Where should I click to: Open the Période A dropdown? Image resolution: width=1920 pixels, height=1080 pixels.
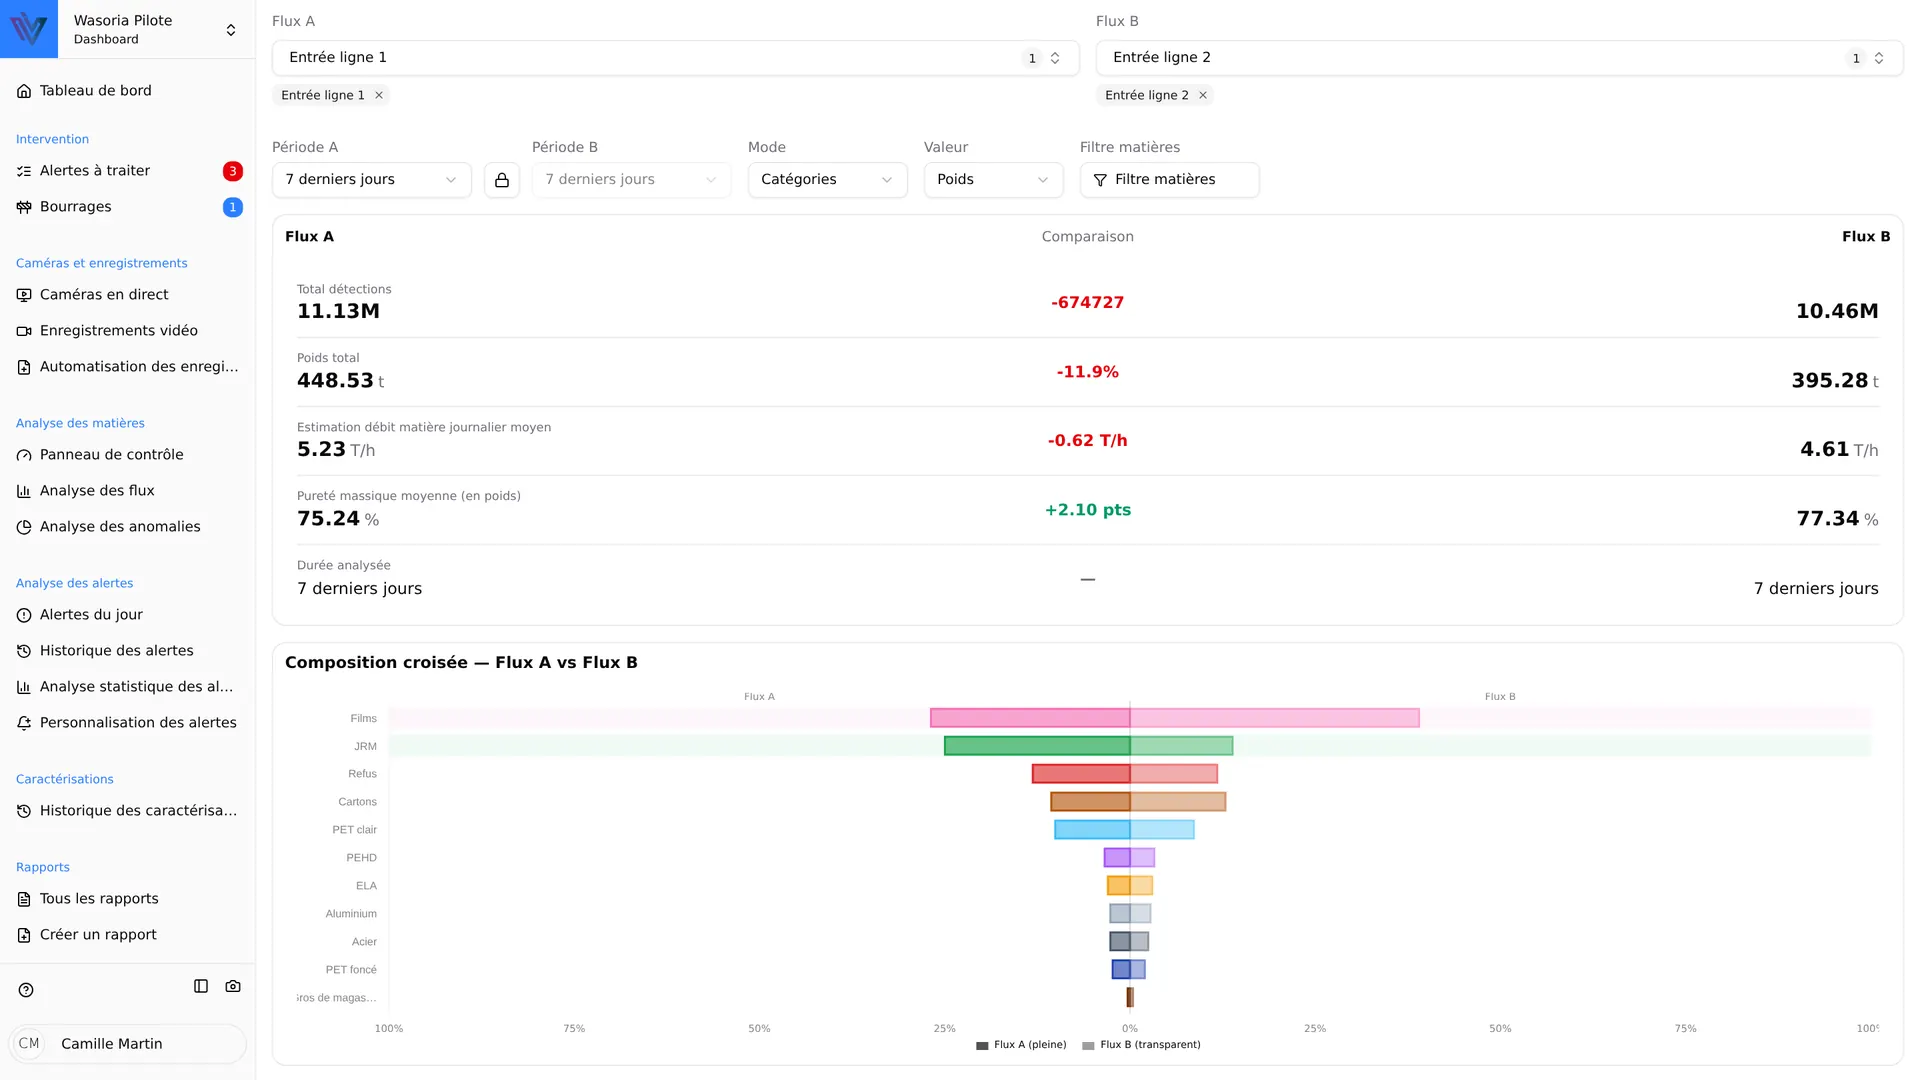pos(371,180)
